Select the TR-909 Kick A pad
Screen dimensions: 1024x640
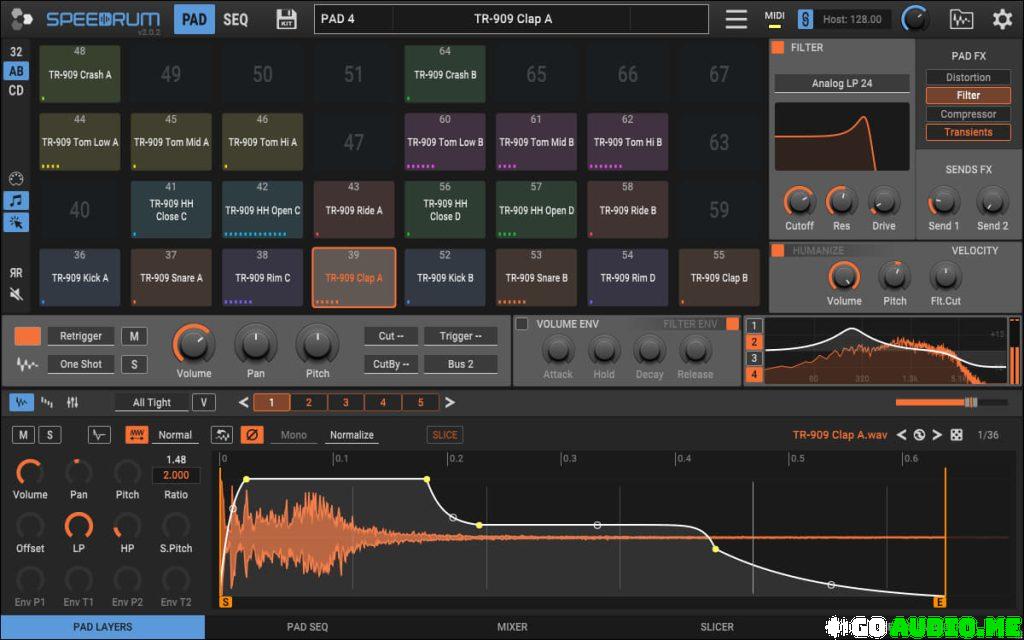[79, 277]
